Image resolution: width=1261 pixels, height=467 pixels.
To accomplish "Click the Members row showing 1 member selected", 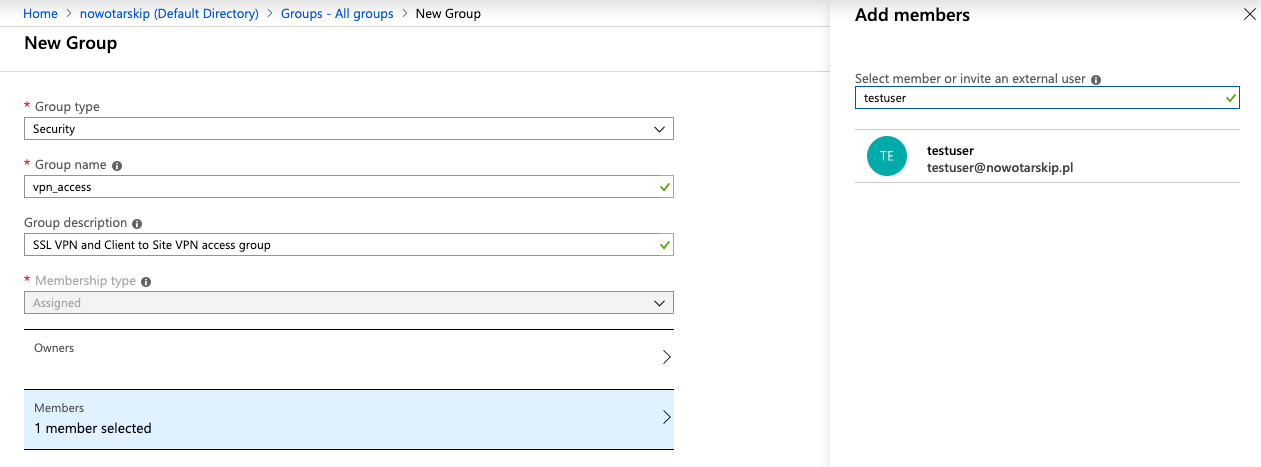I will pyautogui.click(x=340, y=419).
